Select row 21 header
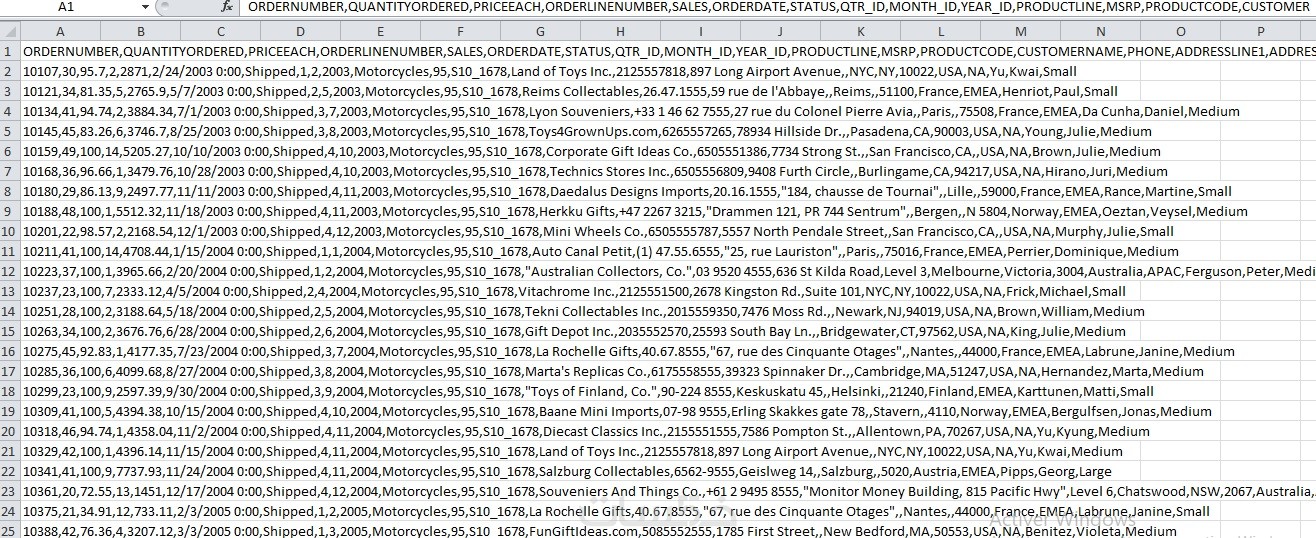The height and width of the screenshot is (538, 1316). click(x=10, y=451)
